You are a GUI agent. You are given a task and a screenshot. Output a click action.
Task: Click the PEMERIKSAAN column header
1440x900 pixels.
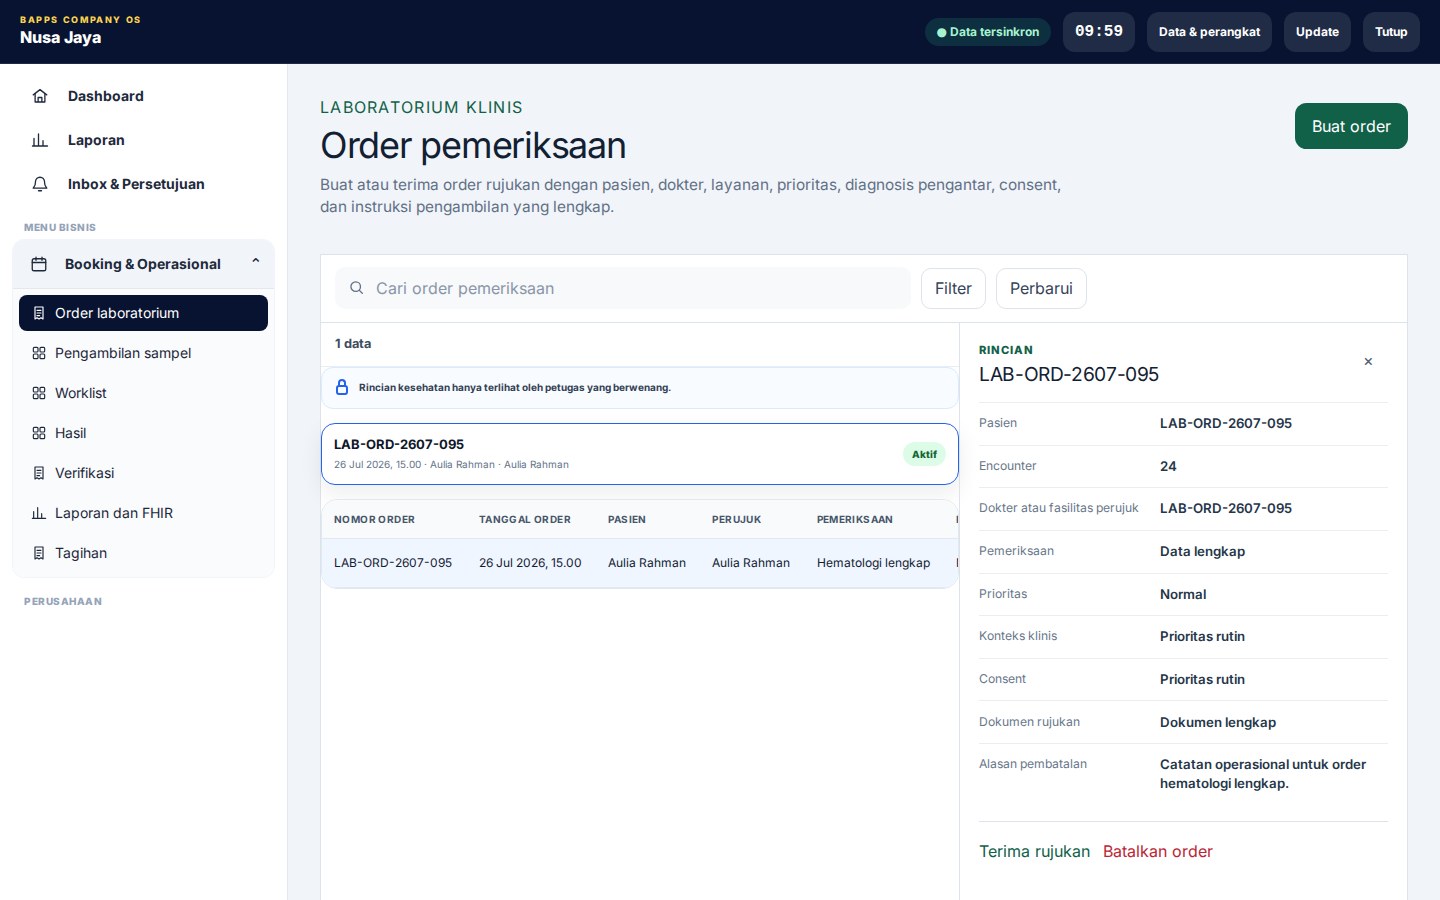point(855,520)
